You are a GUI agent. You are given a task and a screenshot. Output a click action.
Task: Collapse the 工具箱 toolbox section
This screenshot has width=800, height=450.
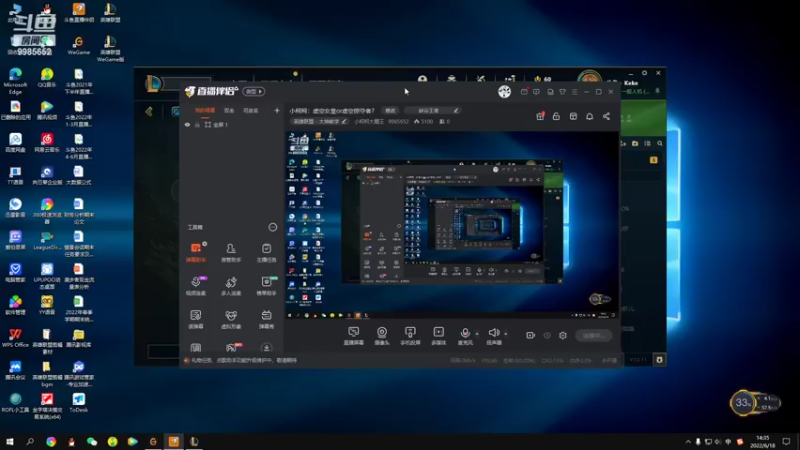(272, 227)
